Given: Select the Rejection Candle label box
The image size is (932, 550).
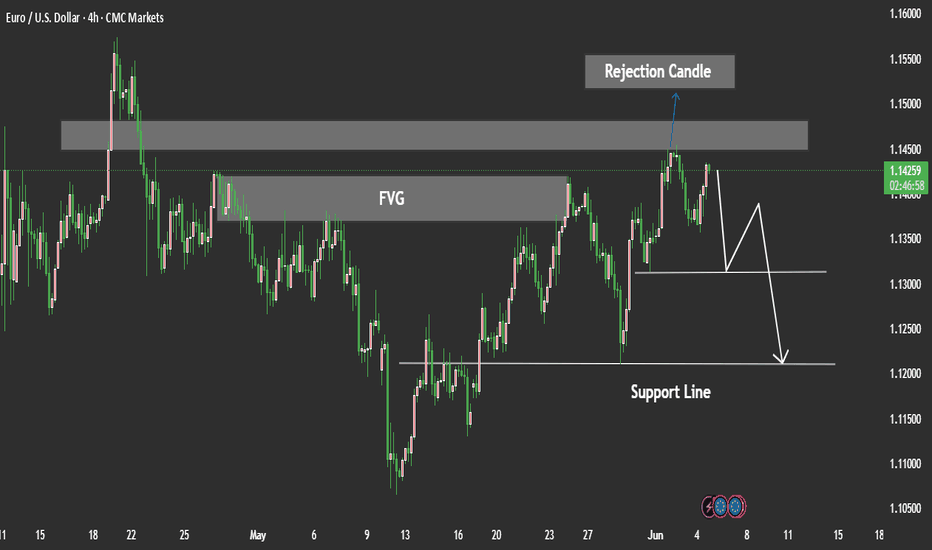Looking at the screenshot, I should pos(659,71).
